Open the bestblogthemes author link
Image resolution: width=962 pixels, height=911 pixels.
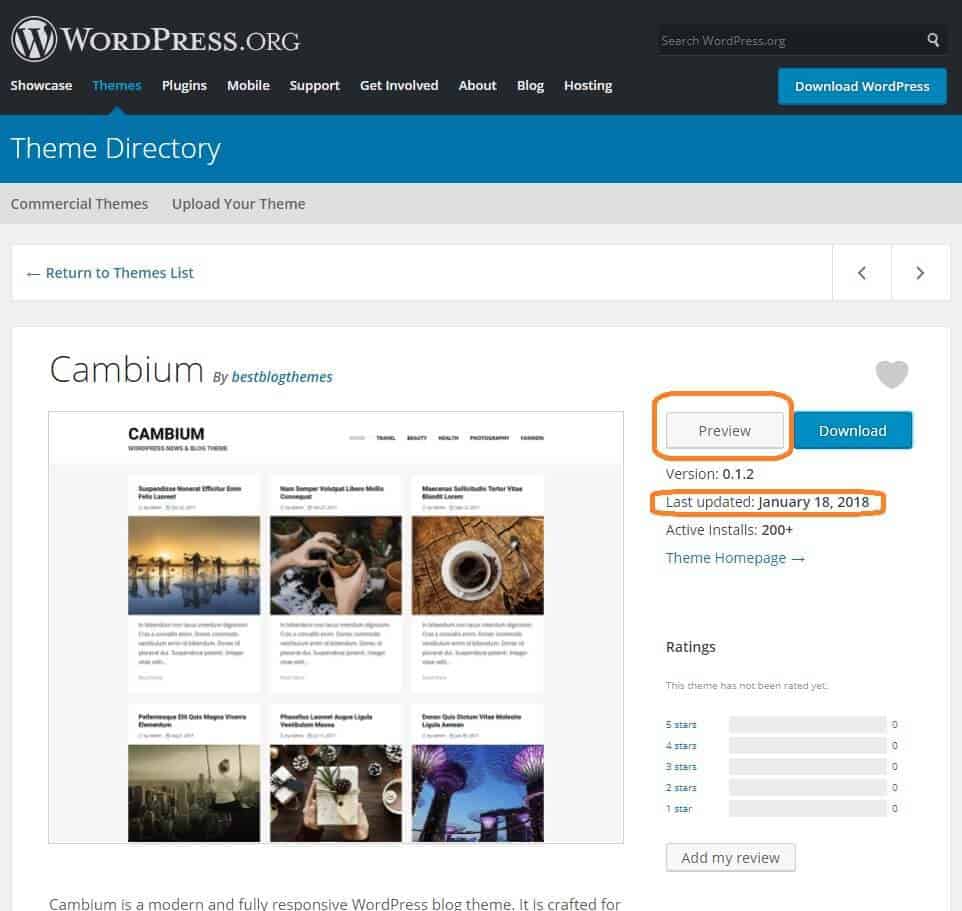click(282, 377)
